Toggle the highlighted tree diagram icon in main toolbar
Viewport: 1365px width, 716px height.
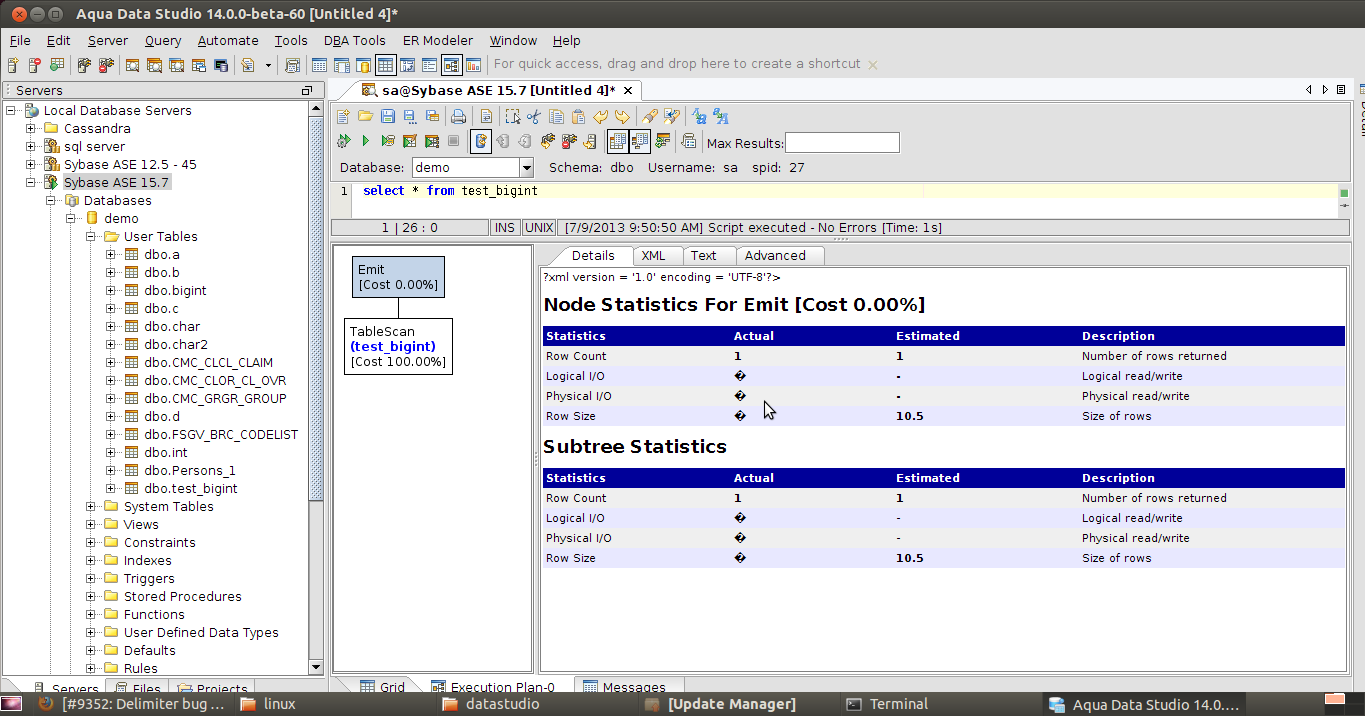click(x=451, y=65)
